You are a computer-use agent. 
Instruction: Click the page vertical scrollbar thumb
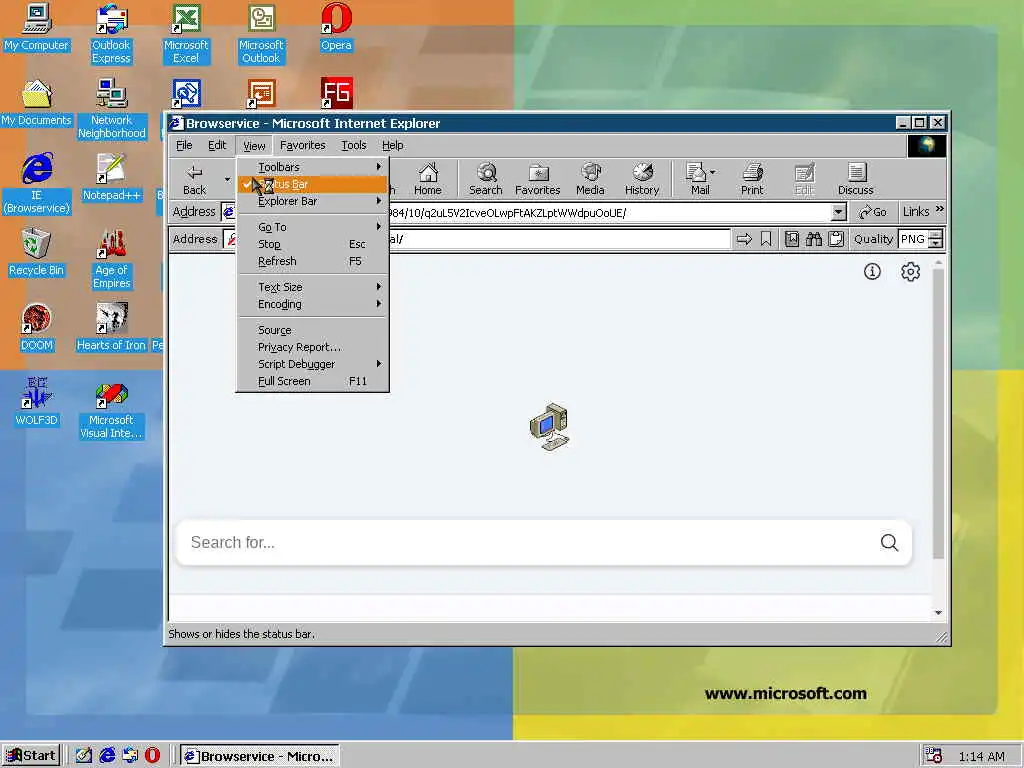(938, 413)
